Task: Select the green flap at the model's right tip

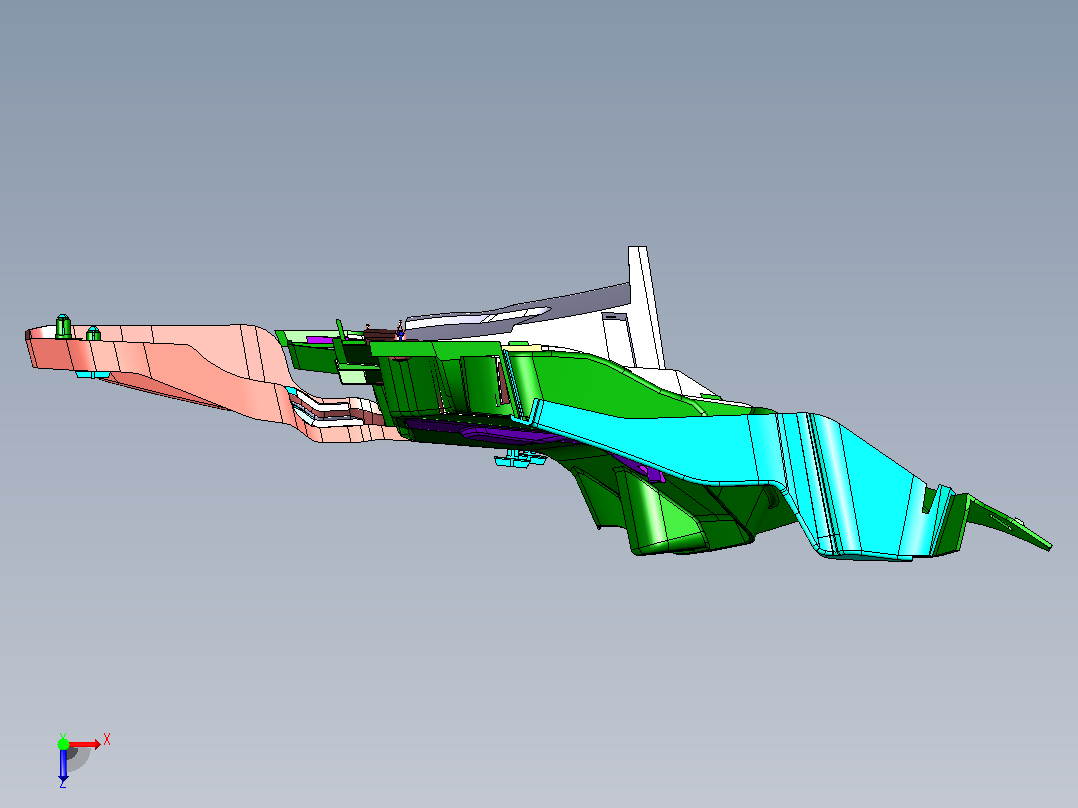Action: coord(1005,522)
